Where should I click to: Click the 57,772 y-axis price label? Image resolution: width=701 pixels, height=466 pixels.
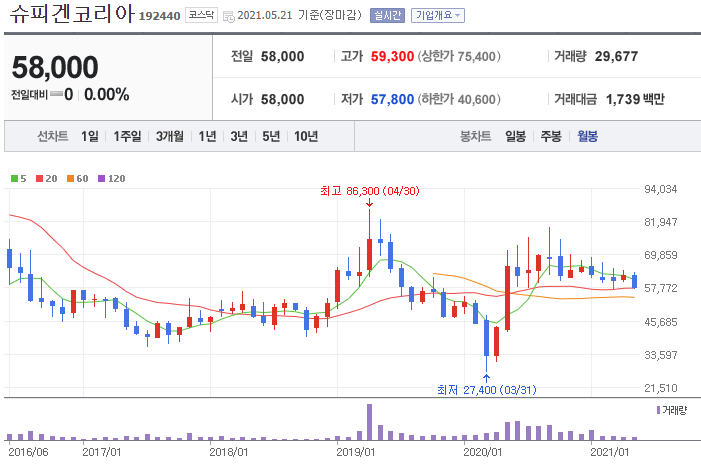[x=660, y=288]
